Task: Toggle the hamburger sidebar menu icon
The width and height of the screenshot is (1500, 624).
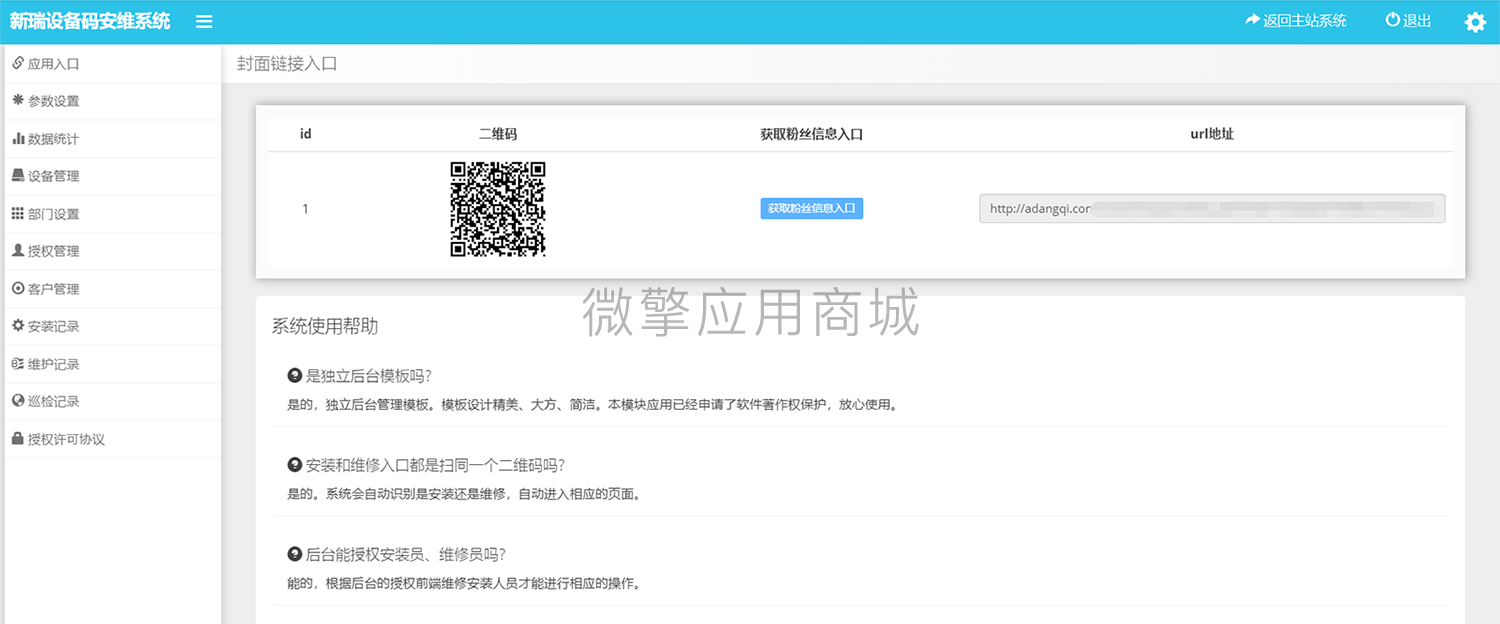Action: coord(204,21)
